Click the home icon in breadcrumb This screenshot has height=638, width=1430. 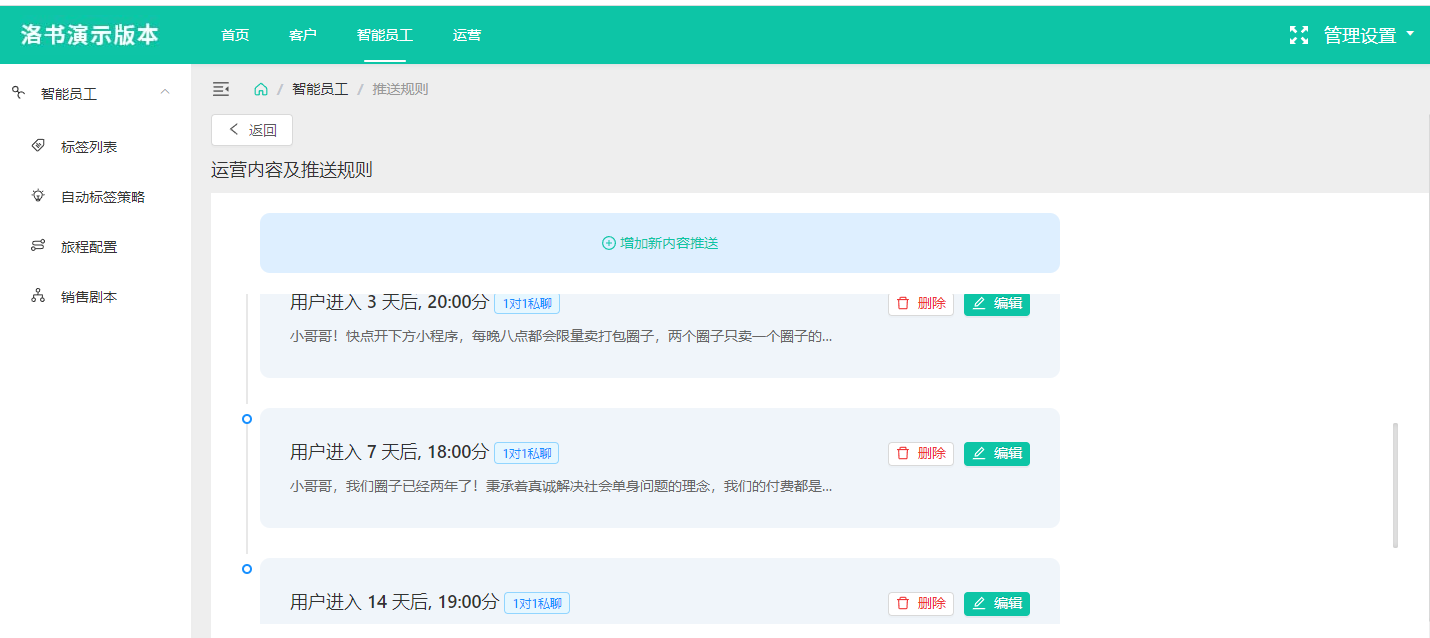(261, 89)
